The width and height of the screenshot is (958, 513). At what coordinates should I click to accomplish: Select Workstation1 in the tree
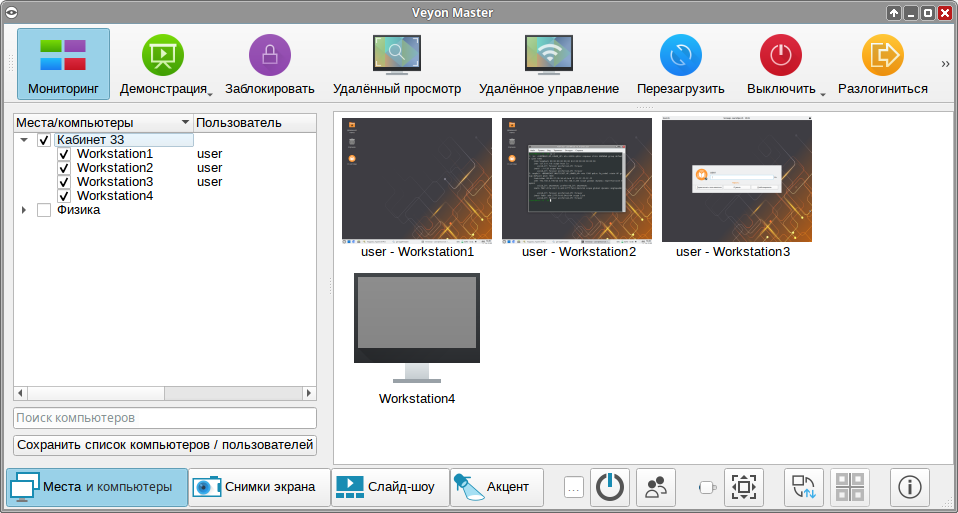pyautogui.click(x=115, y=154)
